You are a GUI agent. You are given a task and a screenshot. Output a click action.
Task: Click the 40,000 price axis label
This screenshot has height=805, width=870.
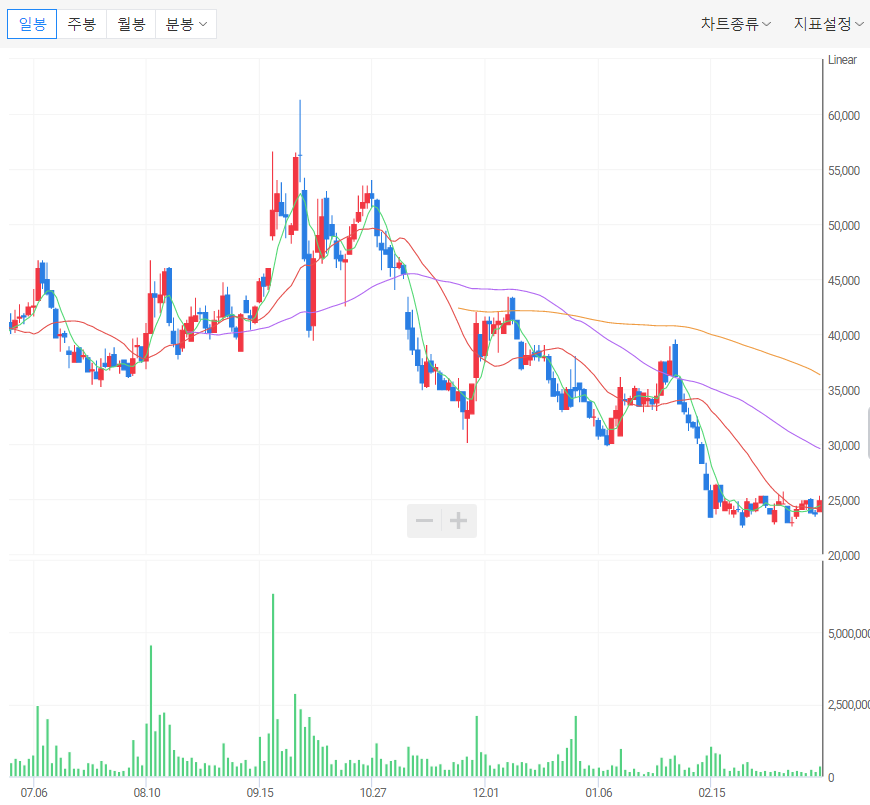pos(844,336)
